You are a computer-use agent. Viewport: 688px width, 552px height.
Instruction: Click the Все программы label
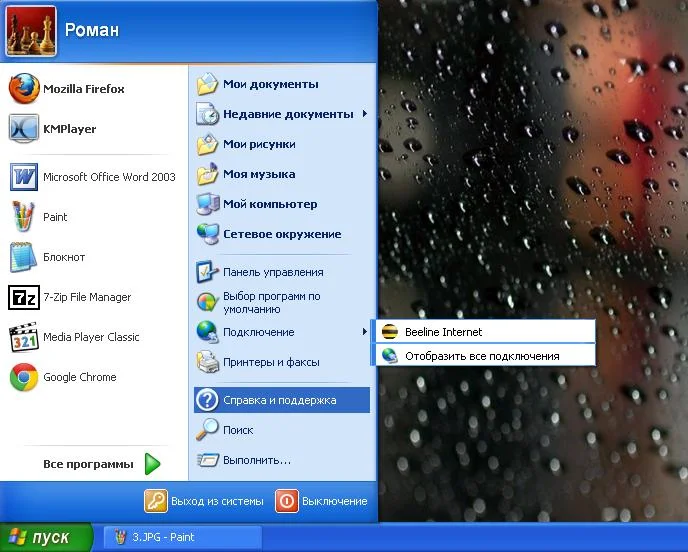(x=88, y=464)
